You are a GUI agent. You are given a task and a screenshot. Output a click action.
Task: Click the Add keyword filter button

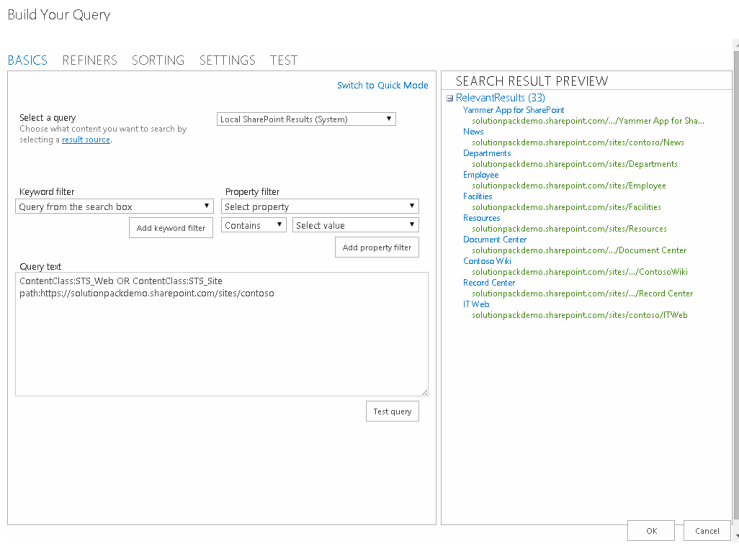click(x=171, y=228)
